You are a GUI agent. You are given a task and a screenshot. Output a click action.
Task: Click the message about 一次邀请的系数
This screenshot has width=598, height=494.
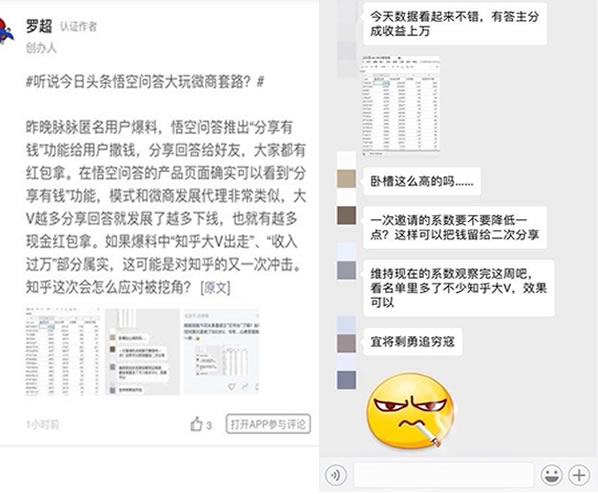pos(455,227)
